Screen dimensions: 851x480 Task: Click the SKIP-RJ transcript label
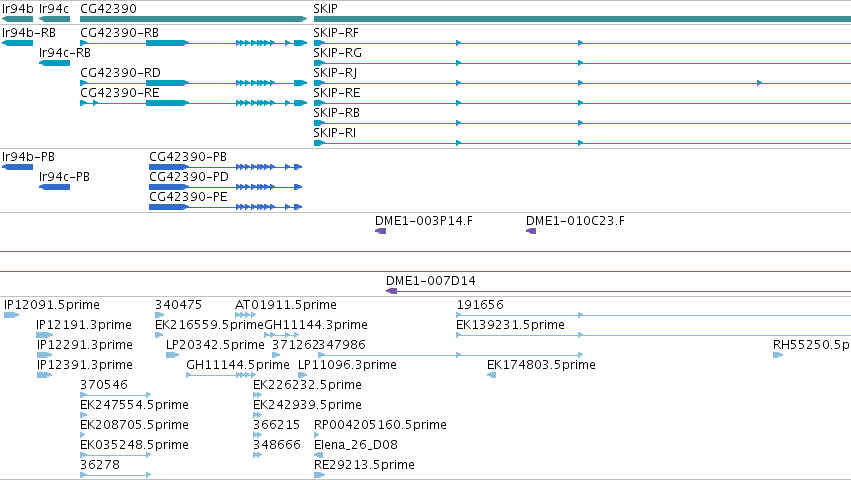[x=335, y=73]
